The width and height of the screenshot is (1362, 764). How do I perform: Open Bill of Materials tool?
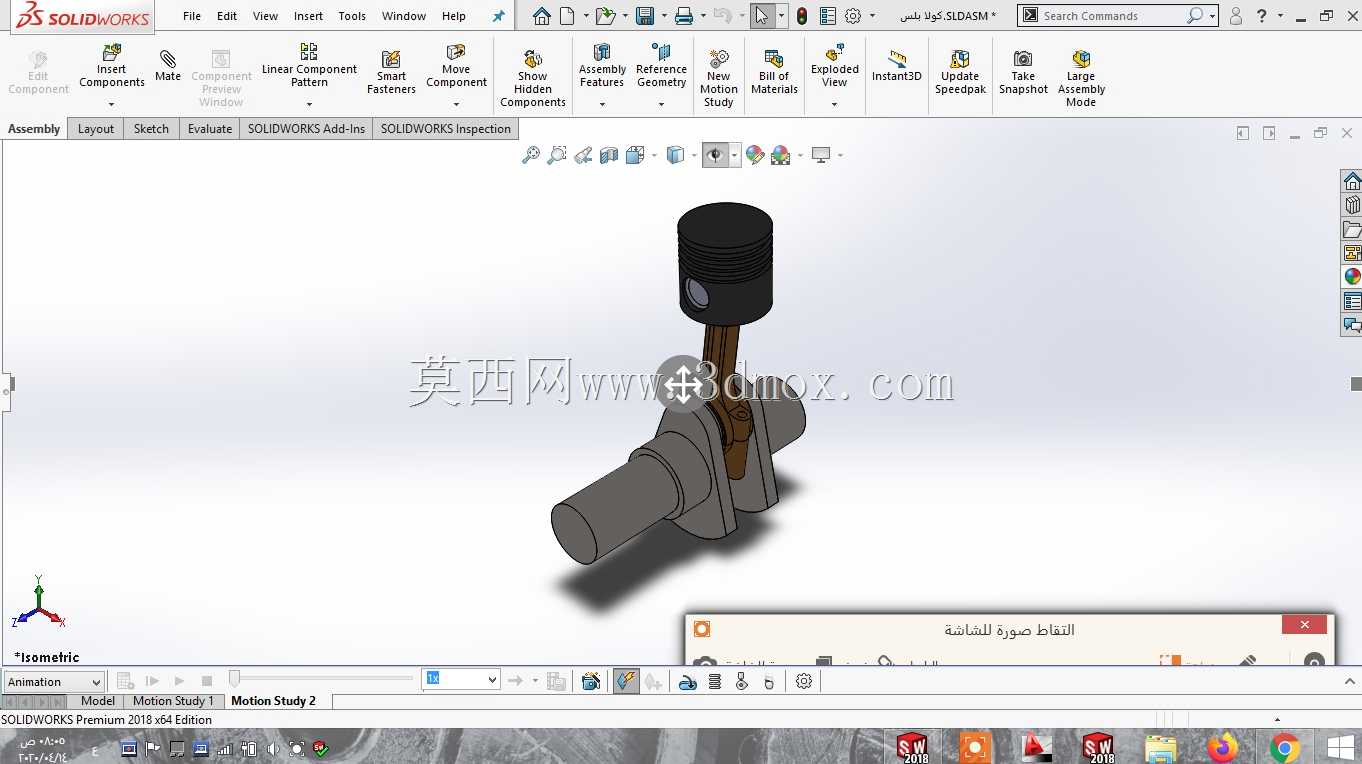(774, 72)
